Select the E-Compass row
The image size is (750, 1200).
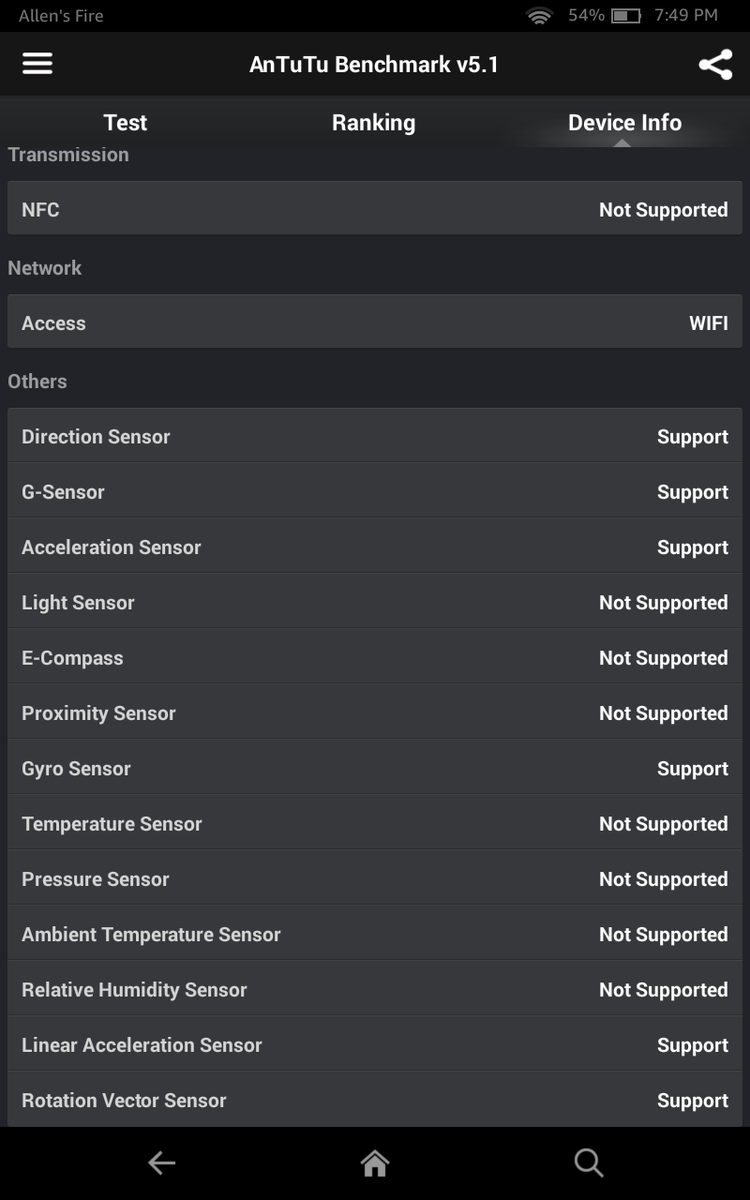coord(375,658)
